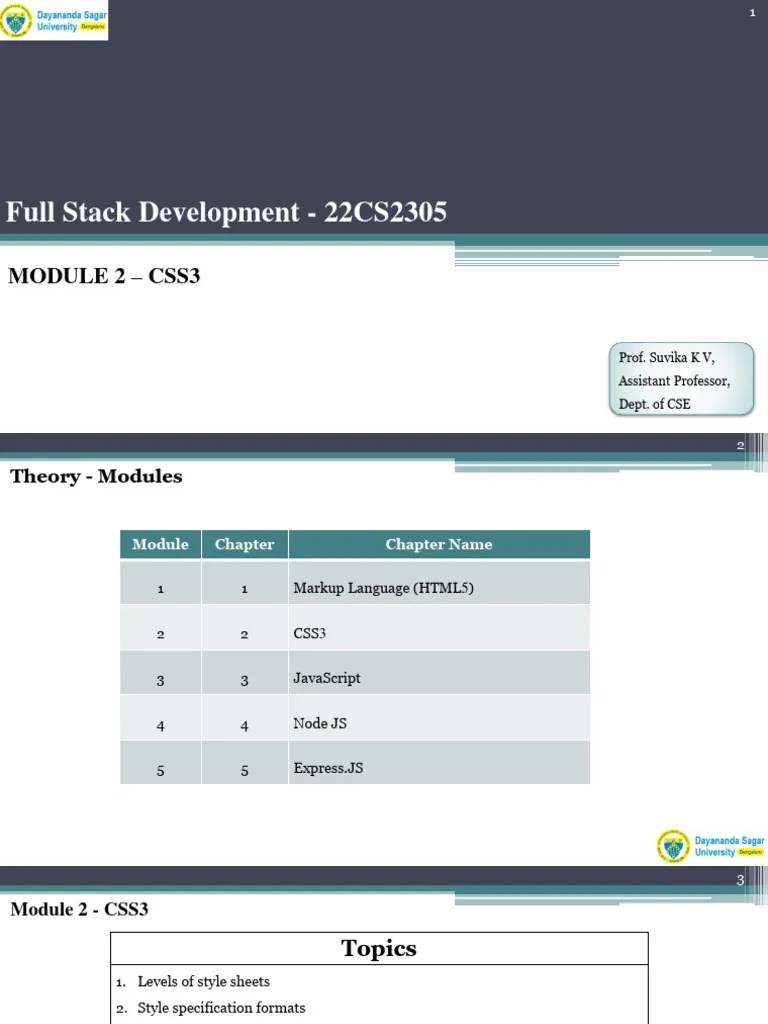
Task: Click chapter number cell in the Markup Language row
Action: click(x=245, y=583)
